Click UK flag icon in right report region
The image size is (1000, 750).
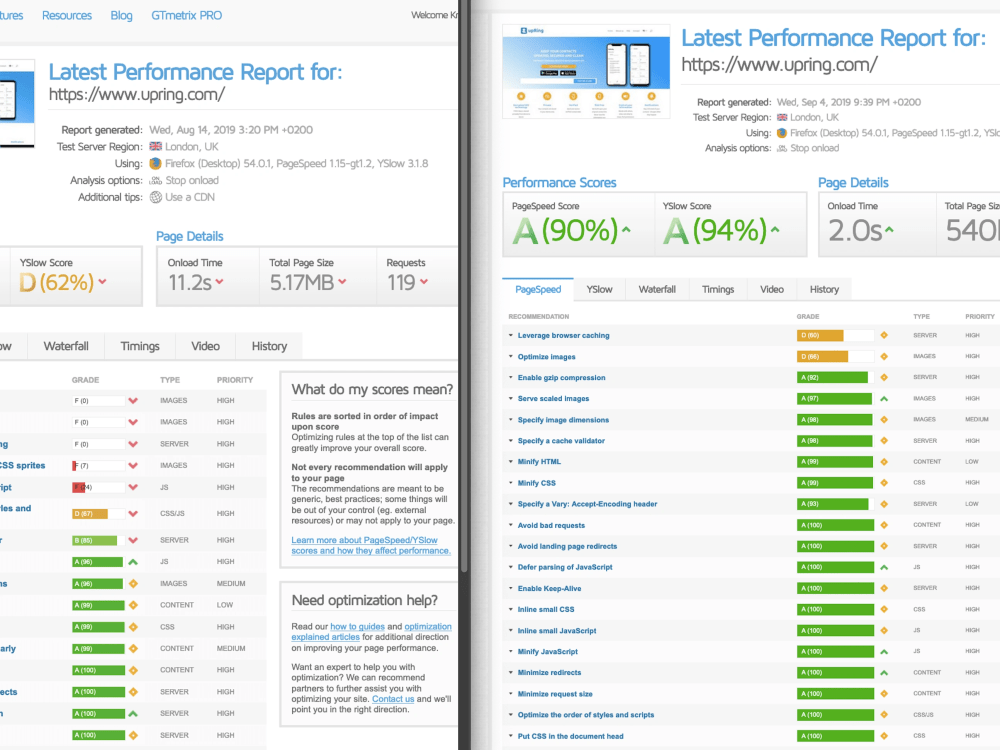pos(782,117)
